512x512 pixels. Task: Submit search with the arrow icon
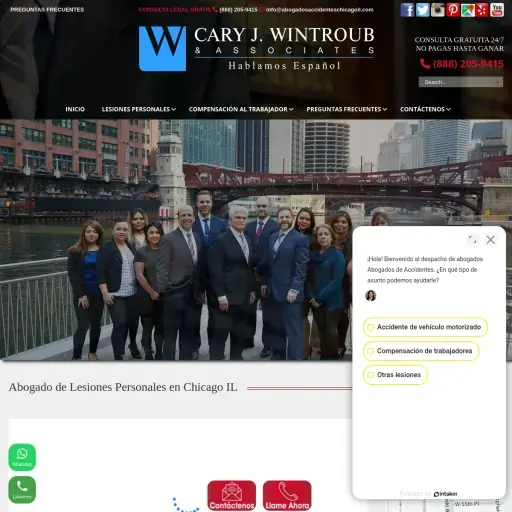tap(497, 82)
